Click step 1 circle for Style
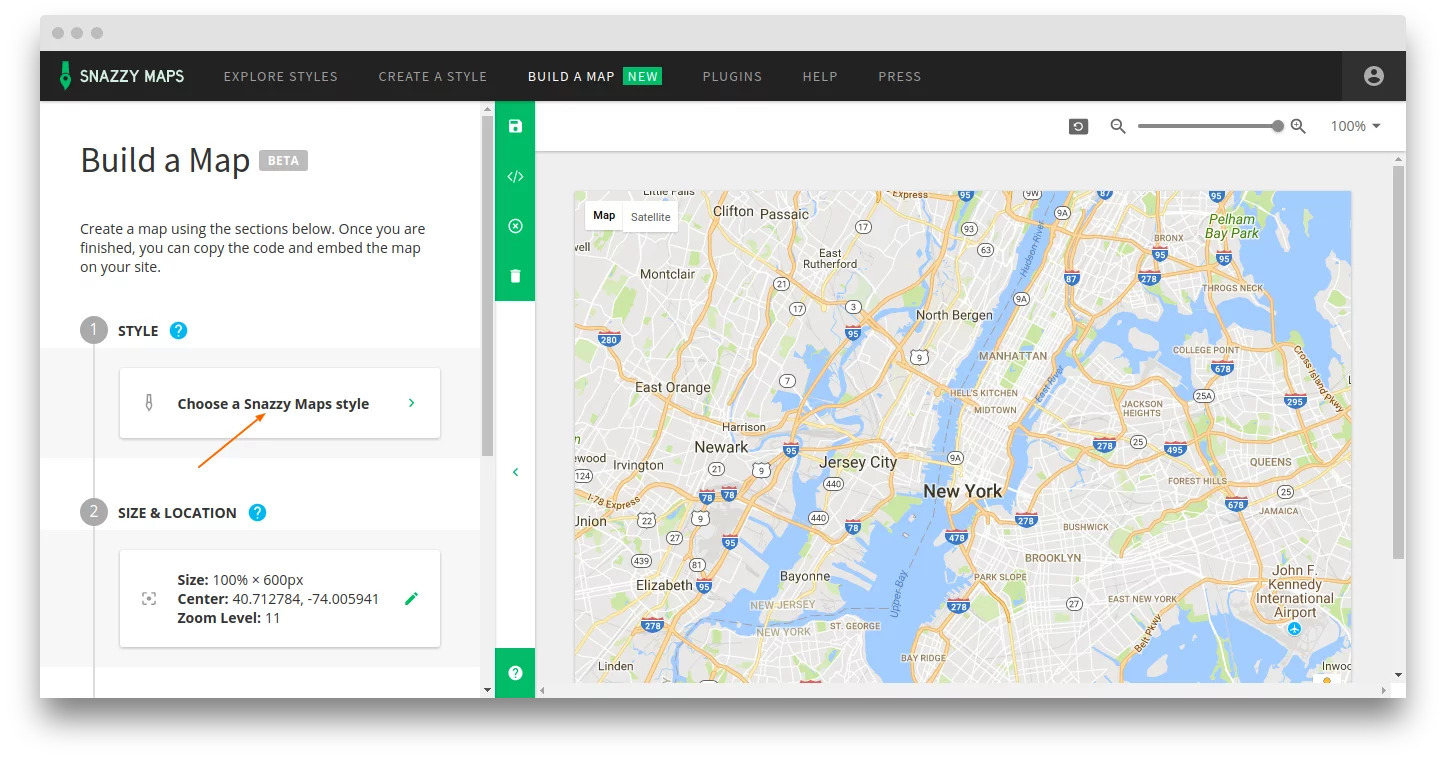The image size is (1446, 768). point(94,331)
